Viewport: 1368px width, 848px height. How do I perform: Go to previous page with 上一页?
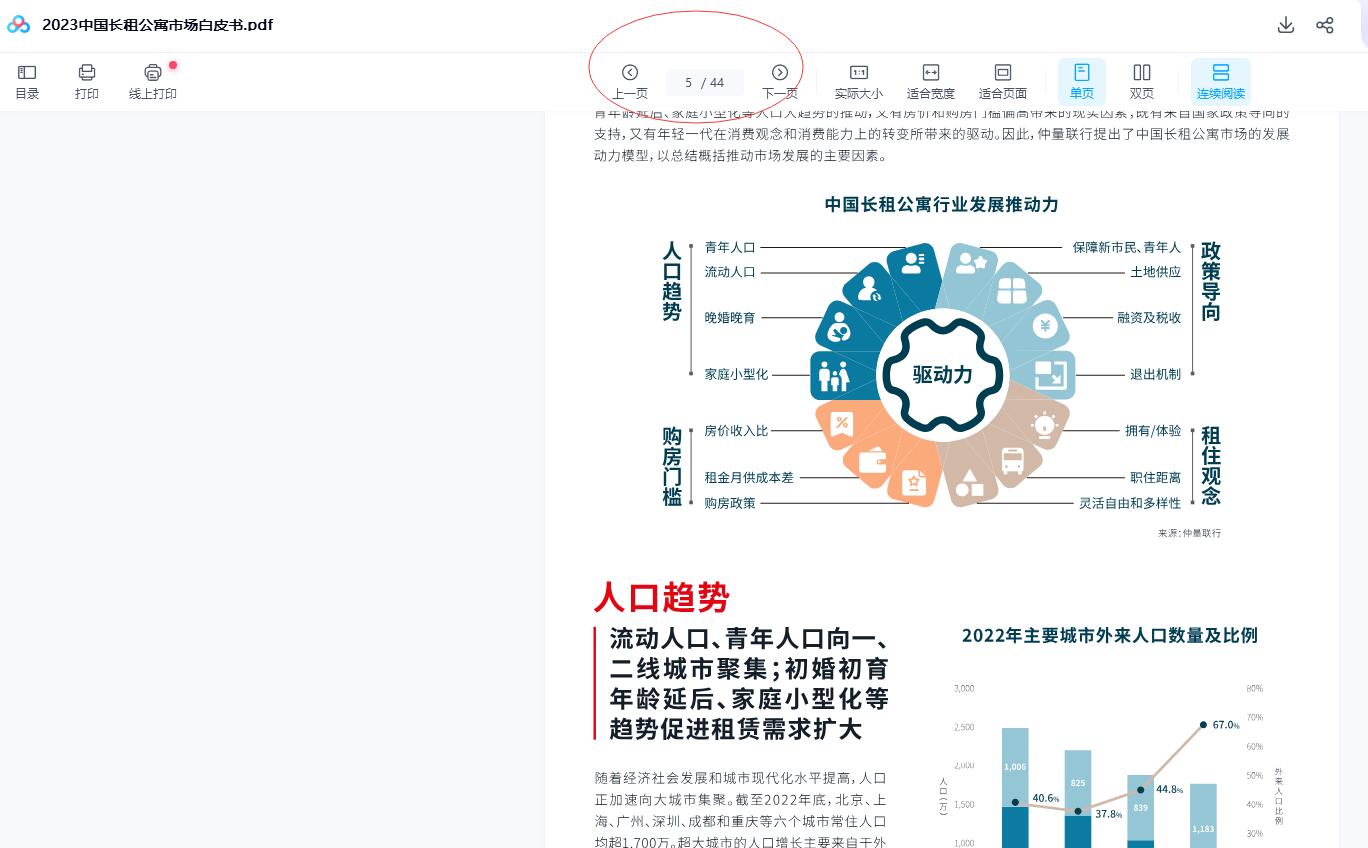click(630, 81)
